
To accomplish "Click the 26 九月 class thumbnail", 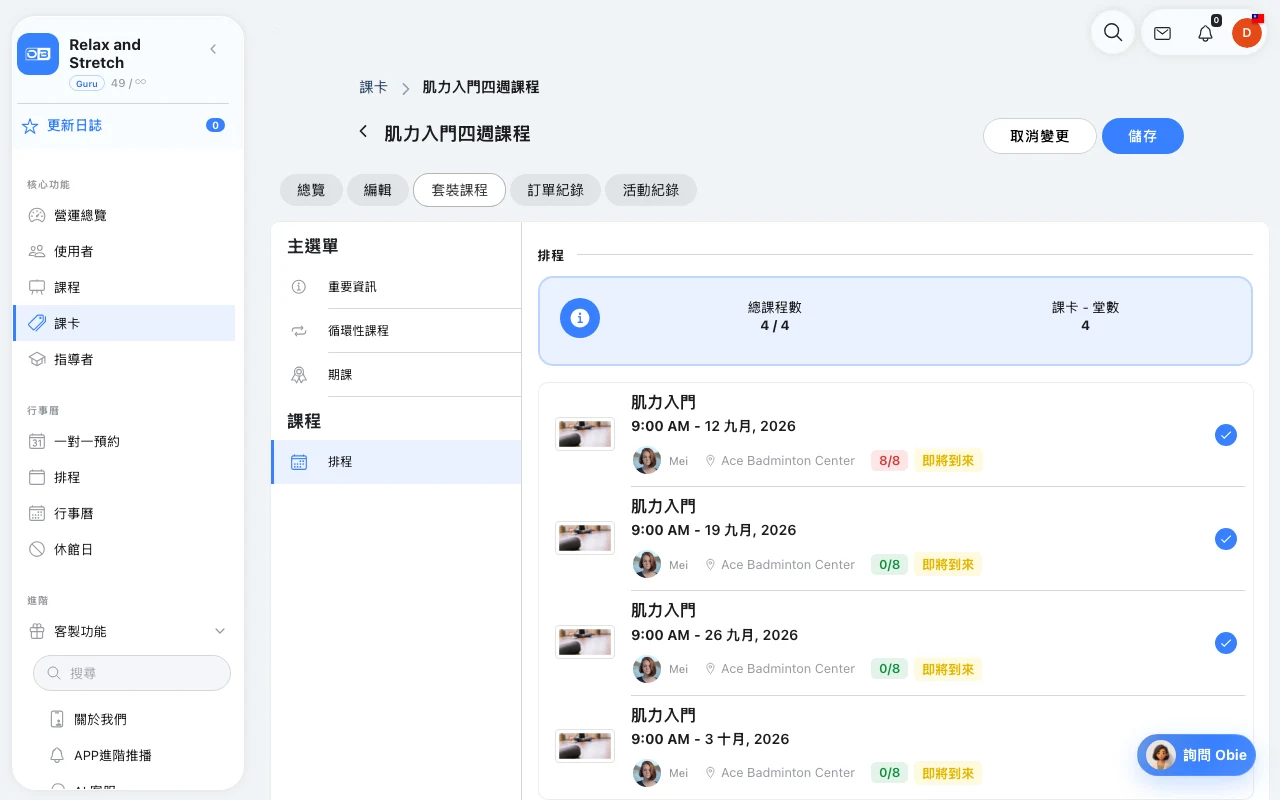I will 585,642.
